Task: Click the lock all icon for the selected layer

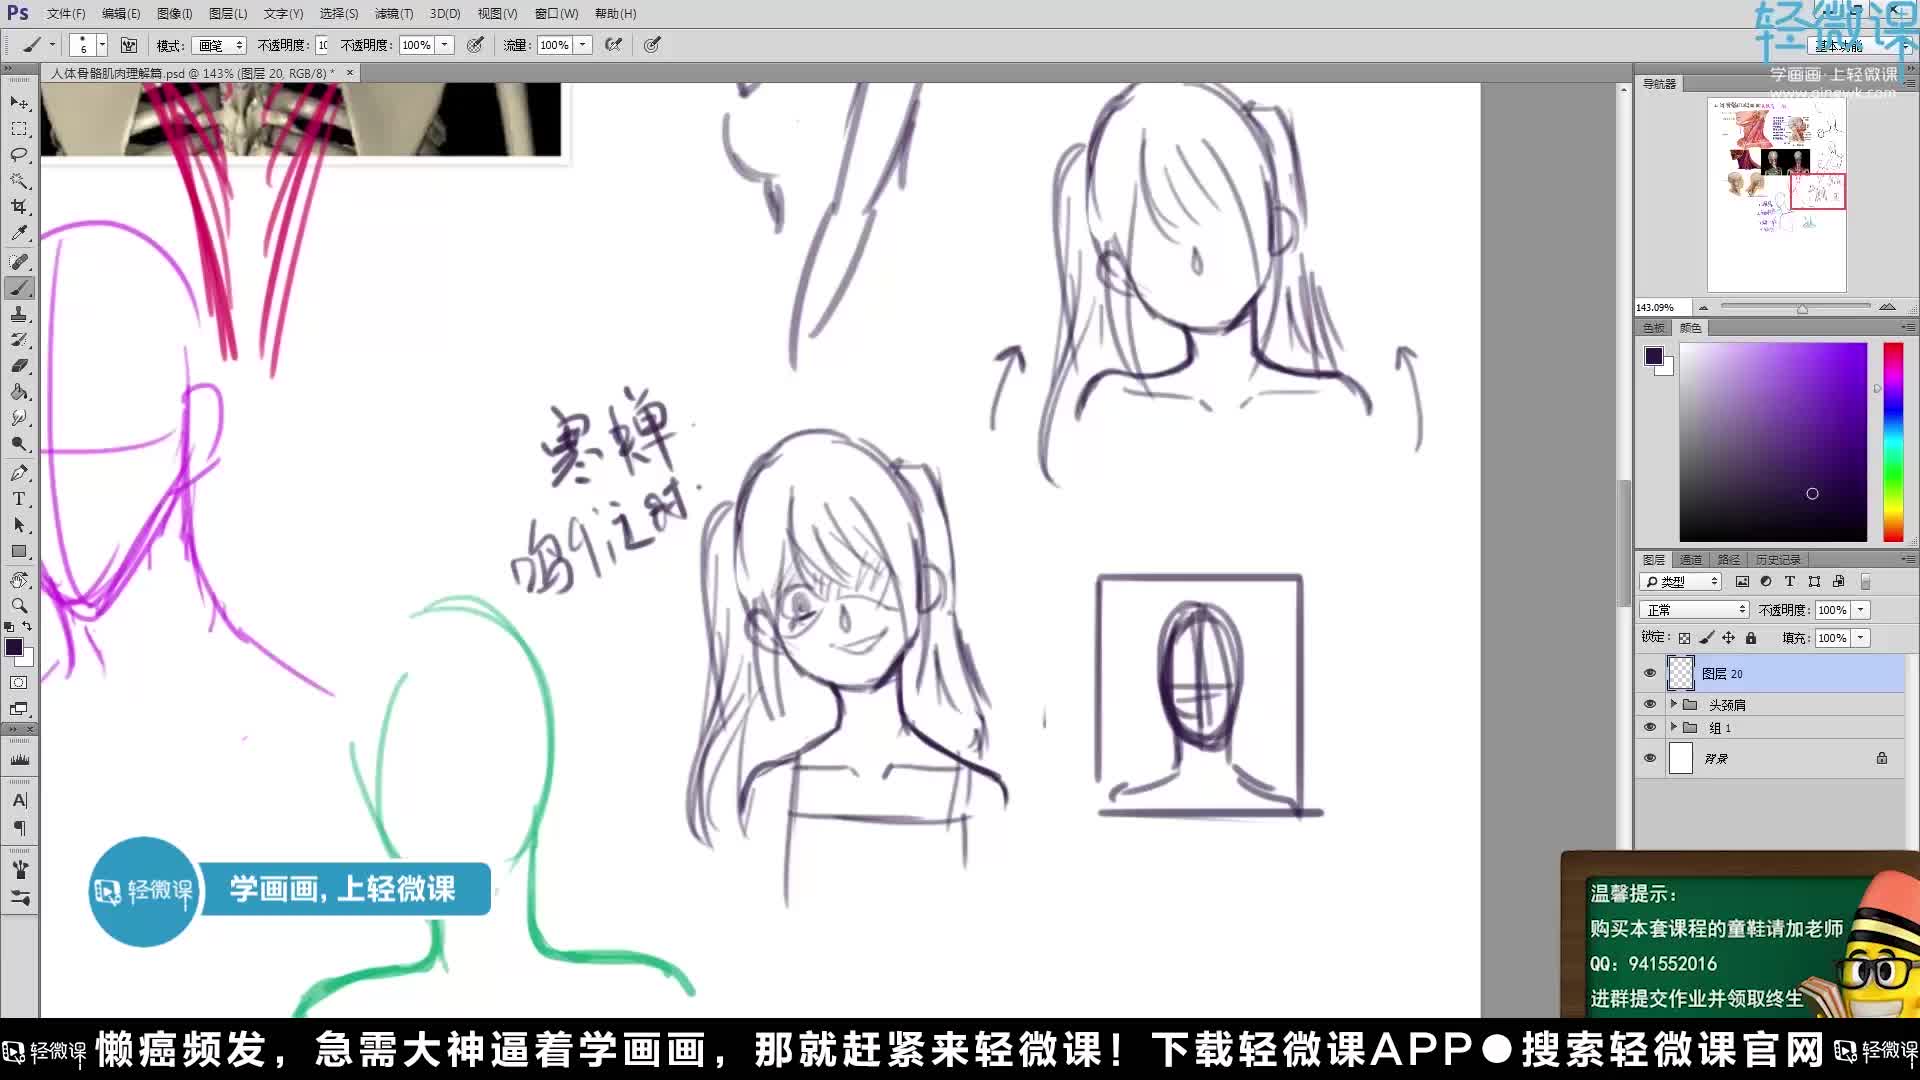Action: 1751,638
